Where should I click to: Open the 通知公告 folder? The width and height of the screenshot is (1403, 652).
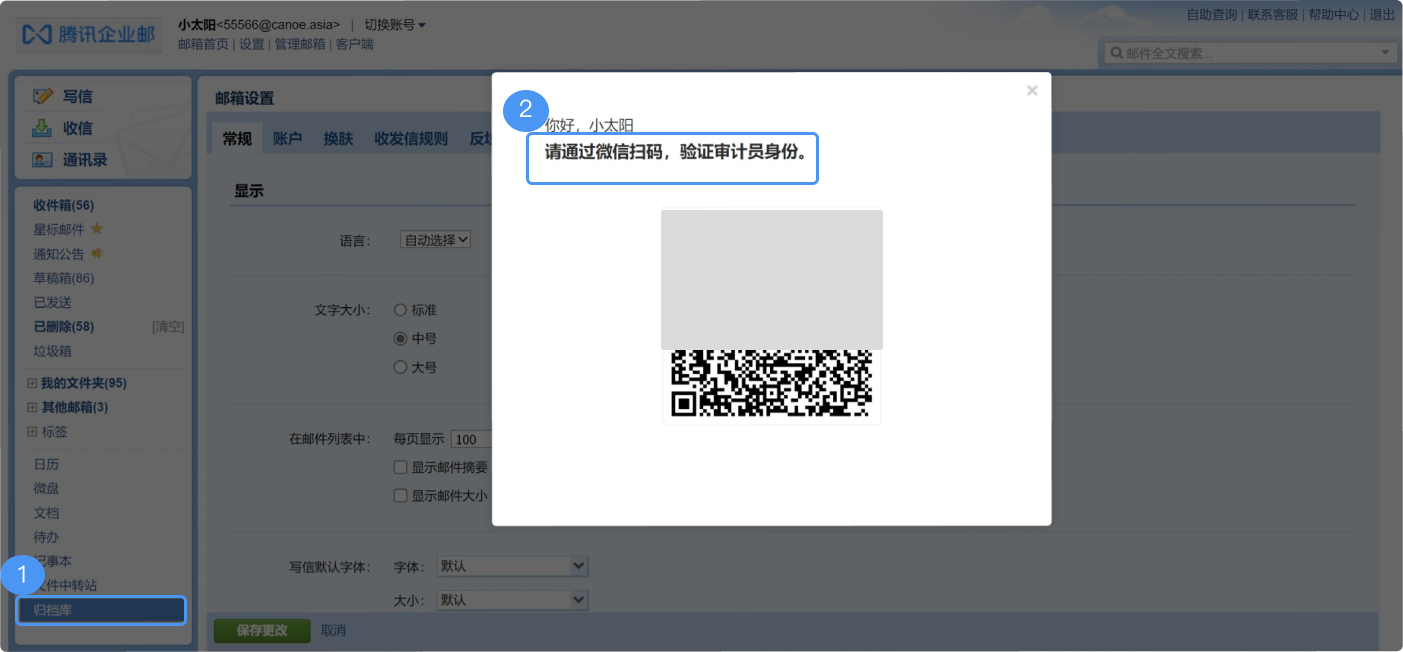click(x=59, y=254)
